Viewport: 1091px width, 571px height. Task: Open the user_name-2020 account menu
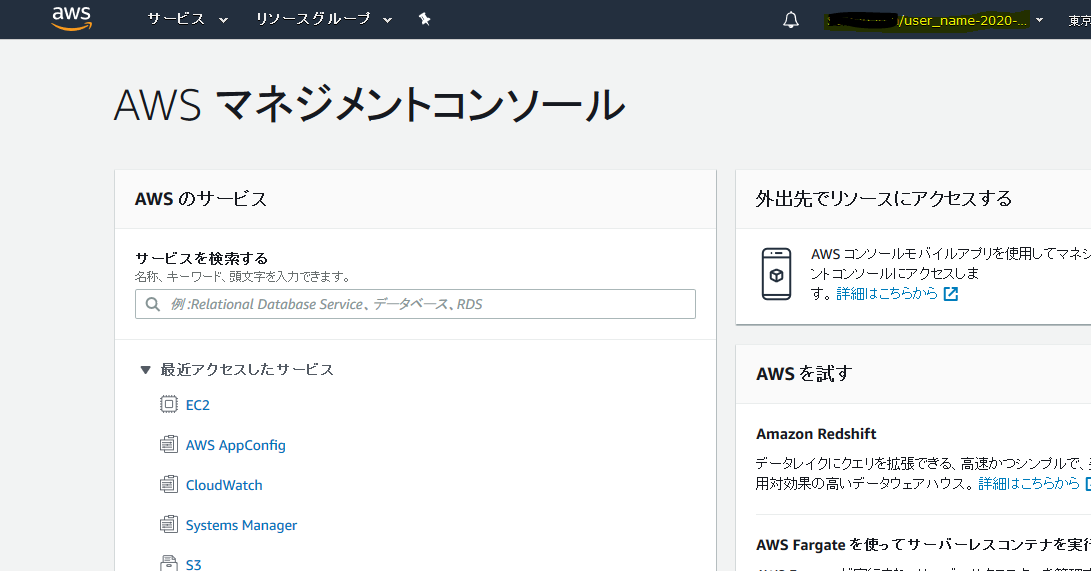point(934,20)
